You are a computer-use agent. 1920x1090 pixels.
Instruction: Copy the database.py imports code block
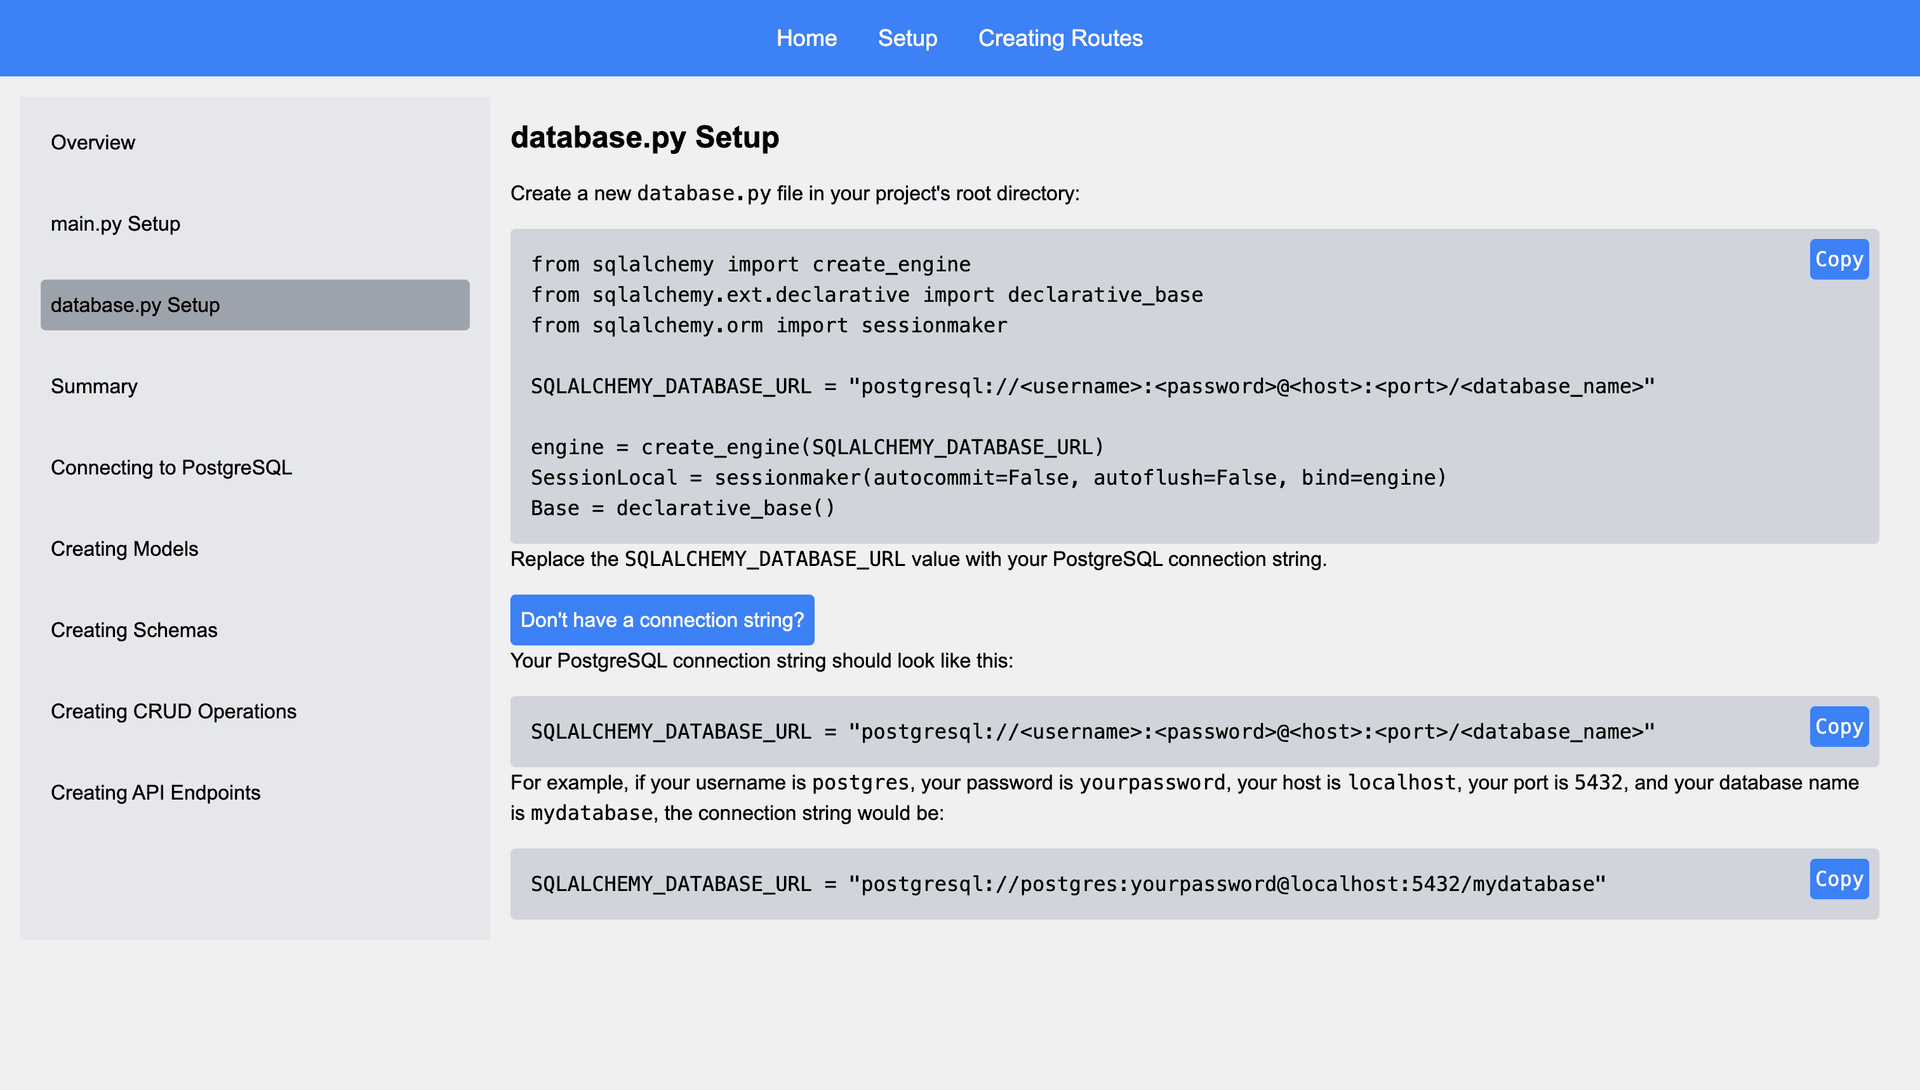tap(1839, 259)
